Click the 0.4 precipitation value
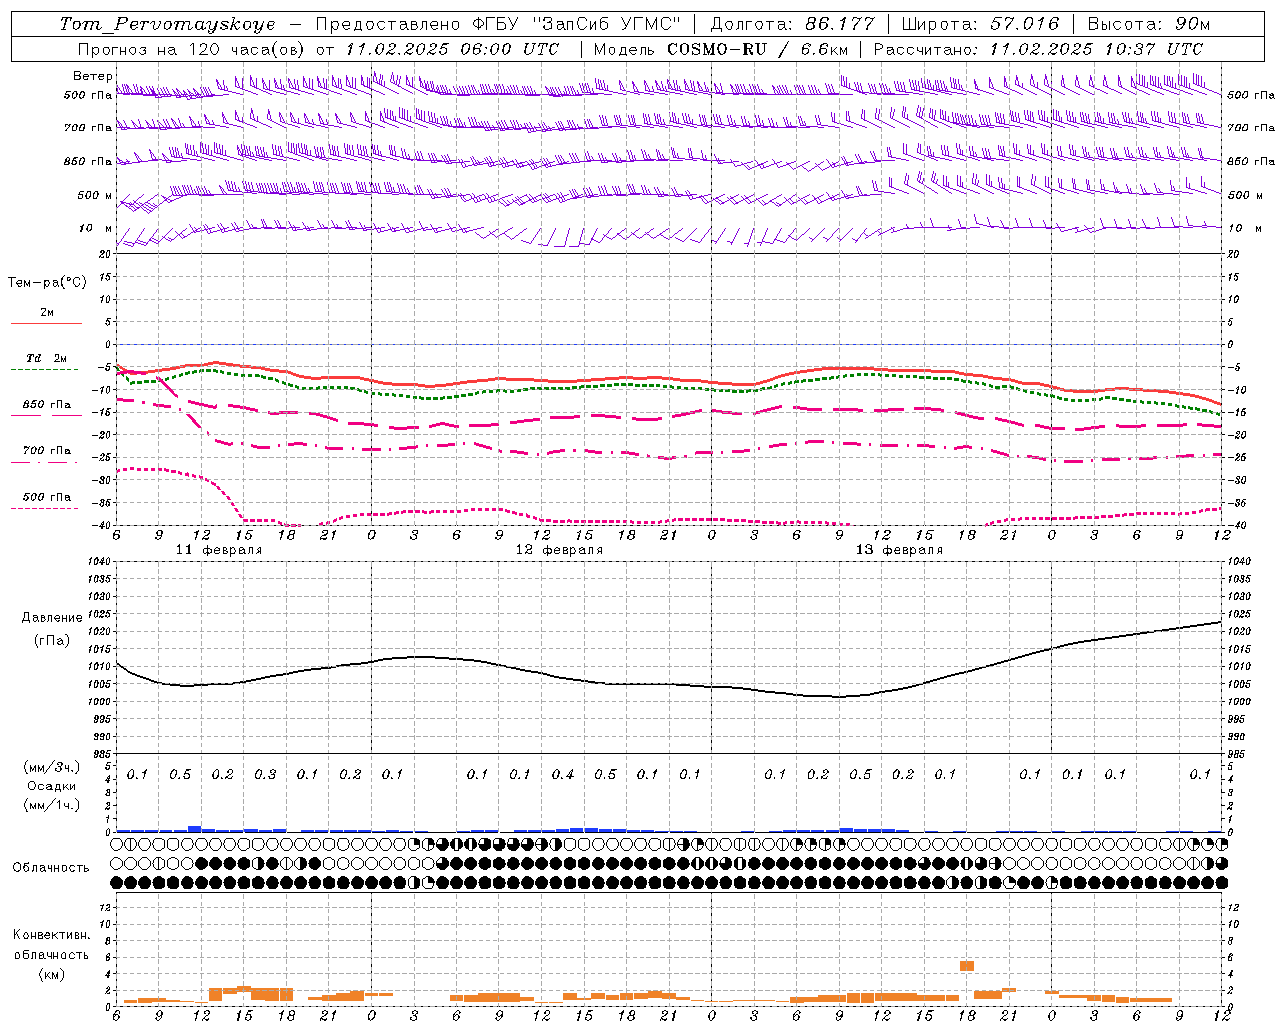 [563, 774]
